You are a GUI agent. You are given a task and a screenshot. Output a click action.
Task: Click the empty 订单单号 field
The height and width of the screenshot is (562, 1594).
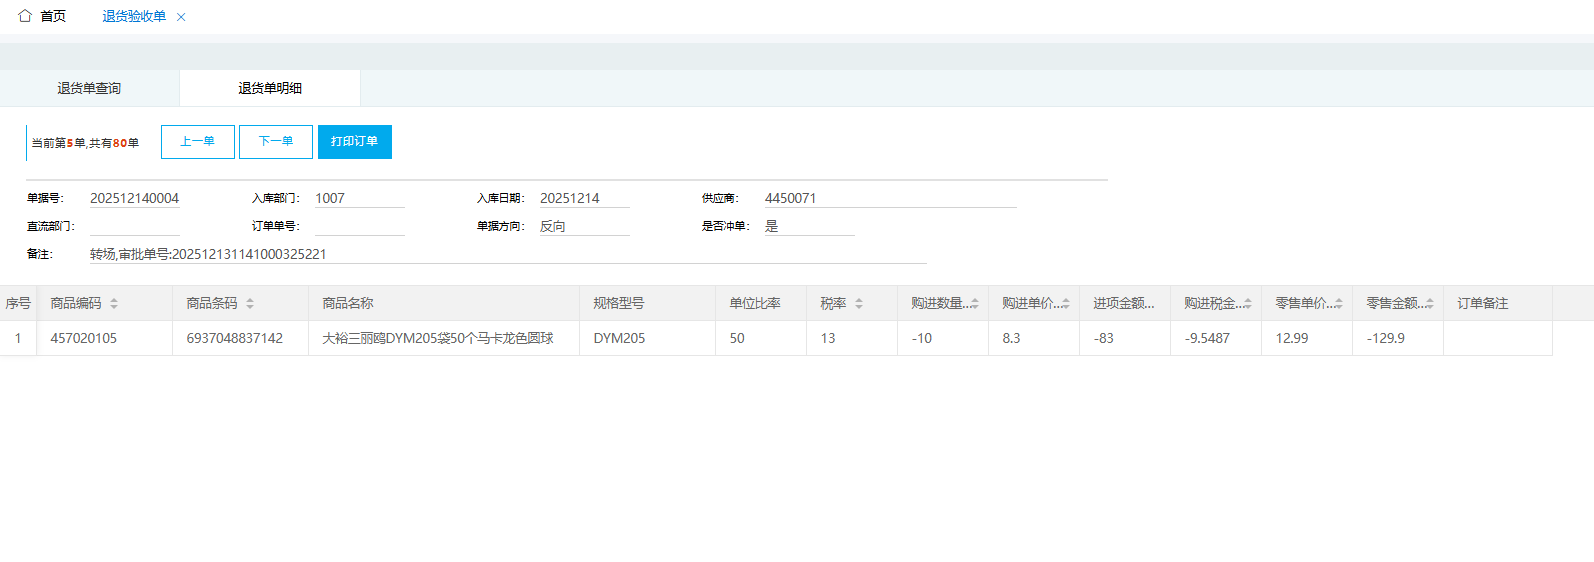coord(359,226)
